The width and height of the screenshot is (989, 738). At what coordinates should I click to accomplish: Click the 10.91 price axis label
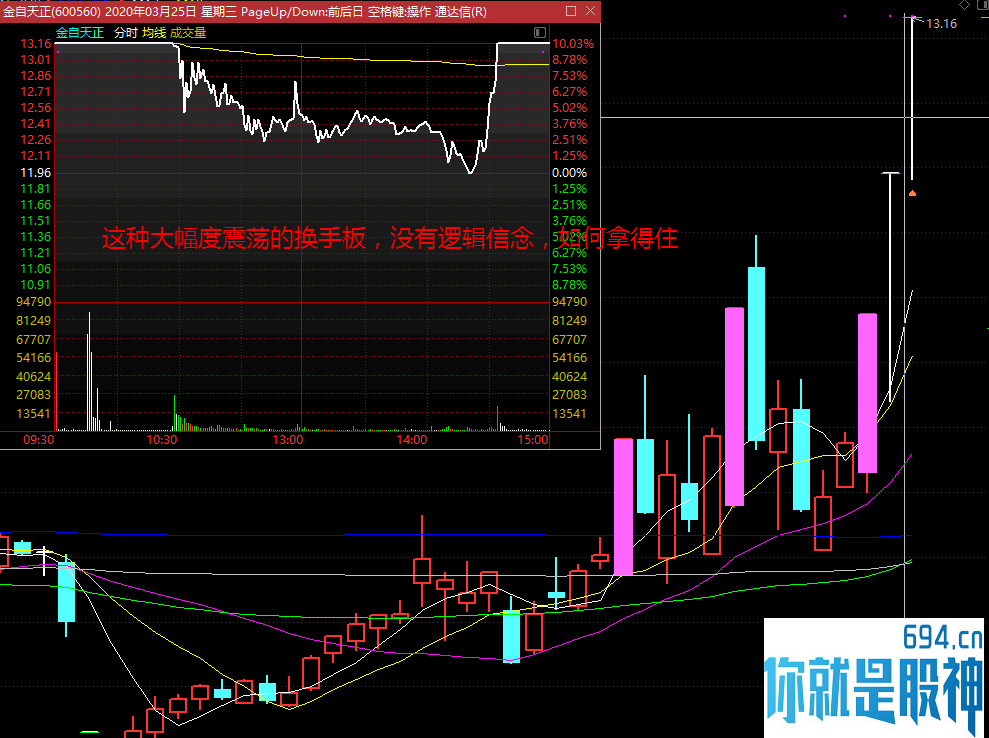35,285
